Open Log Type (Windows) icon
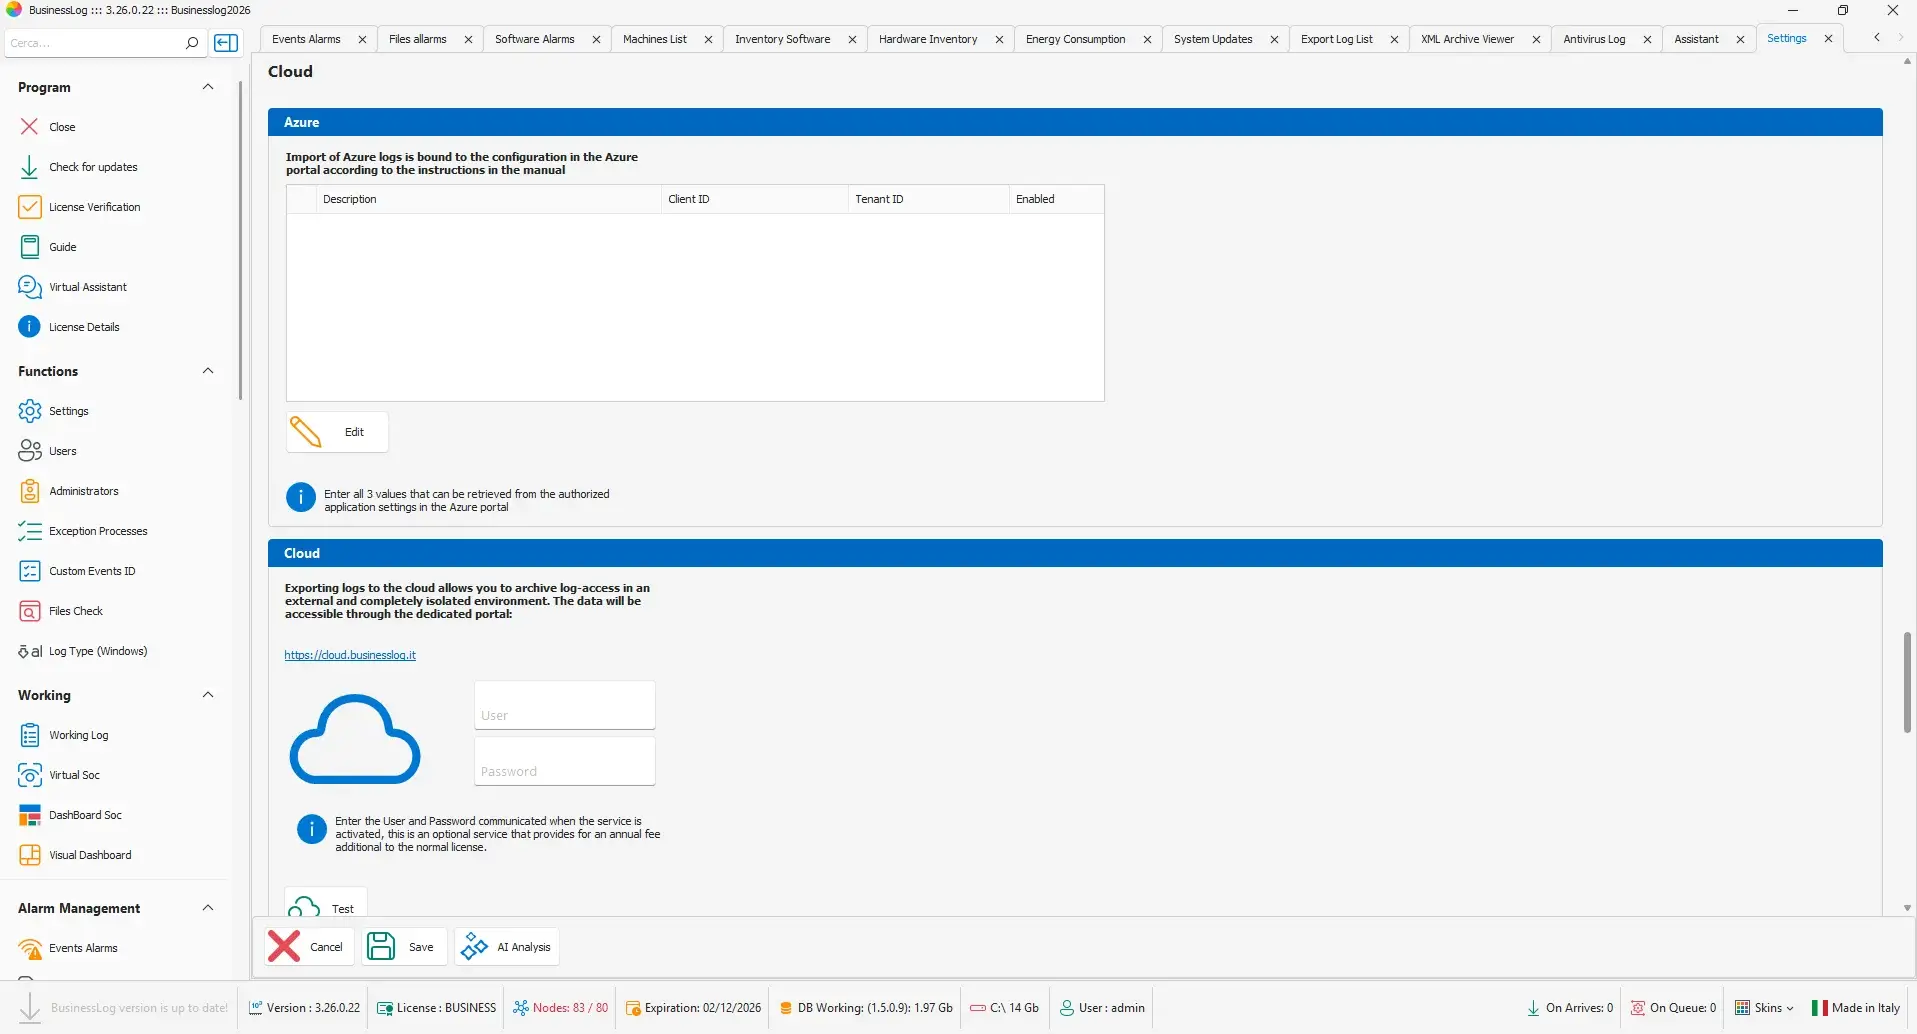This screenshot has width=1917, height=1034. pyautogui.click(x=30, y=651)
